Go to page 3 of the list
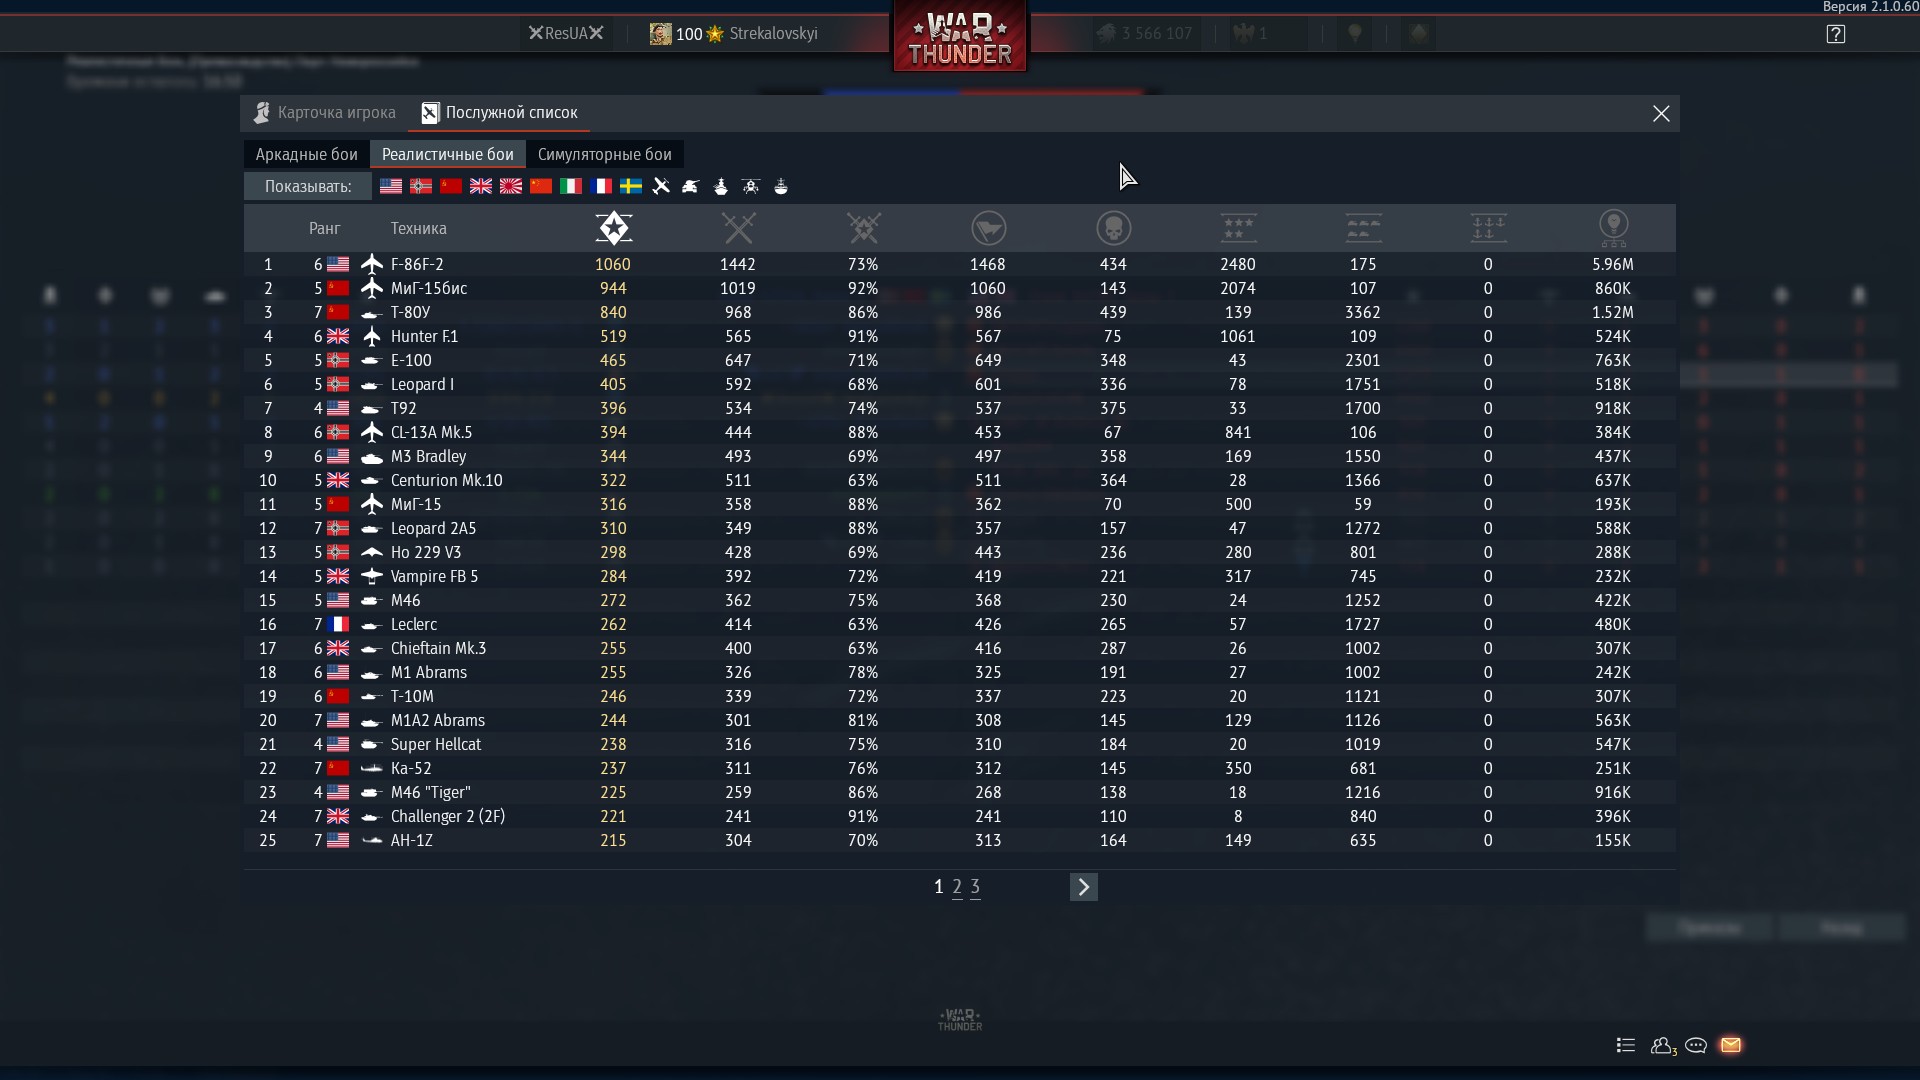This screenshot has width=1920, height=1080. click(975, 887)
